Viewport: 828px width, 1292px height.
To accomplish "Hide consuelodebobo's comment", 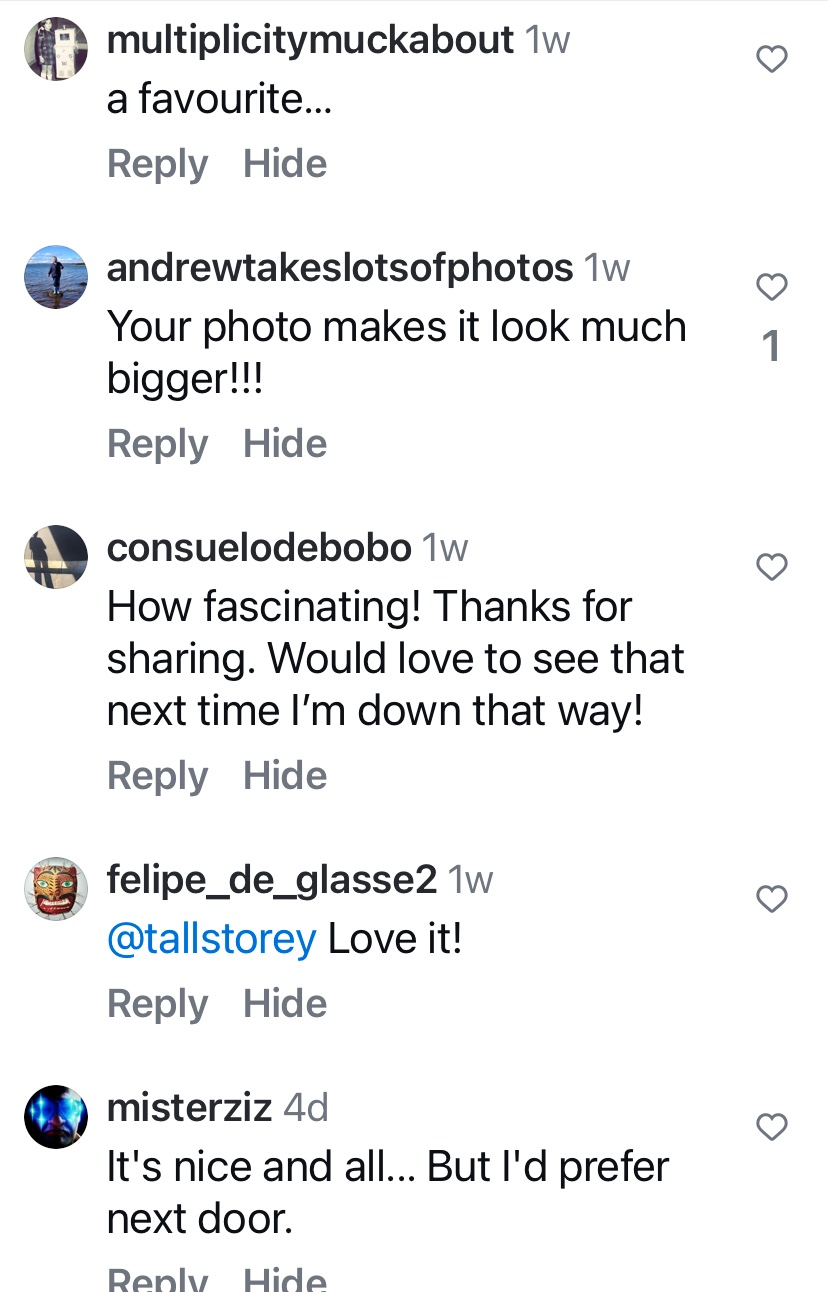I will (x=285, y=776).
